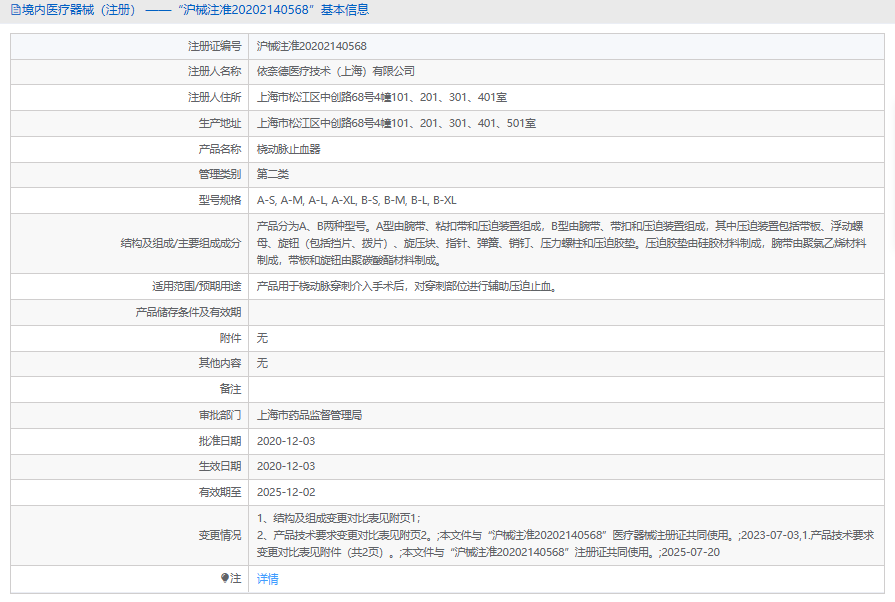
Task: Click the model specification list A-S, A-M, A-L
Action: (x=356, y=200)
